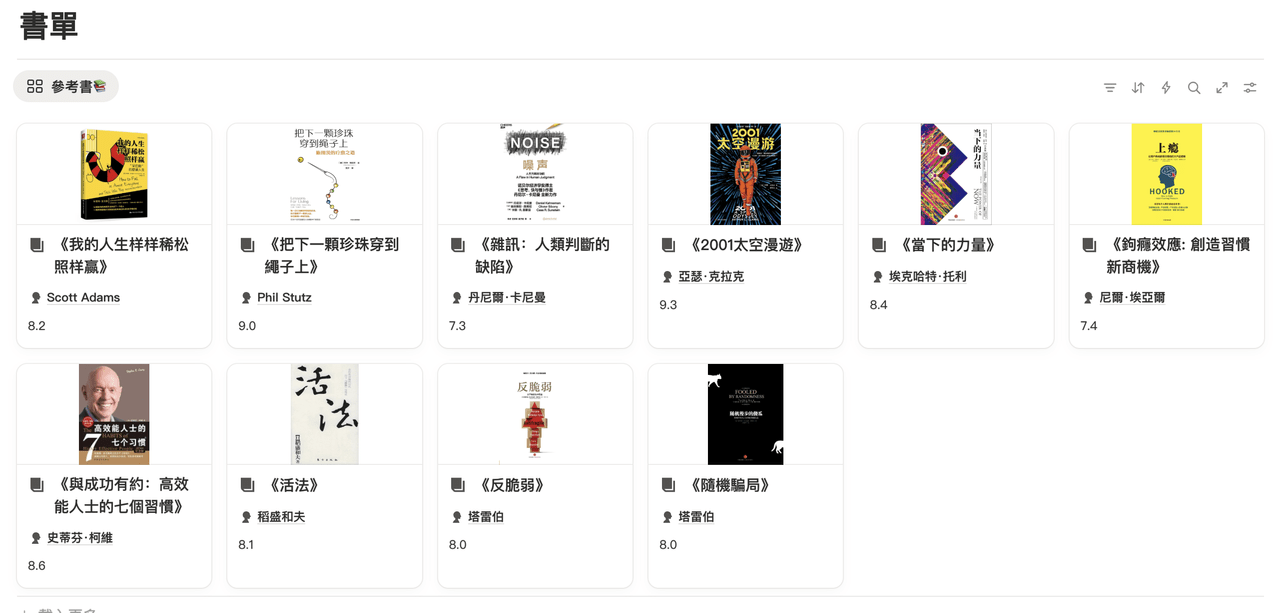Open the sort arrows icon
1280x613 pixels.
click(x=1138, y=88)
